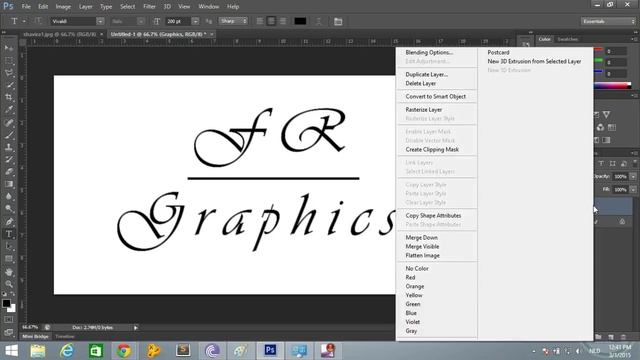Open the anti-aliasing dropdown set to Sharp
640x360 pixels.
coord(233,21)
